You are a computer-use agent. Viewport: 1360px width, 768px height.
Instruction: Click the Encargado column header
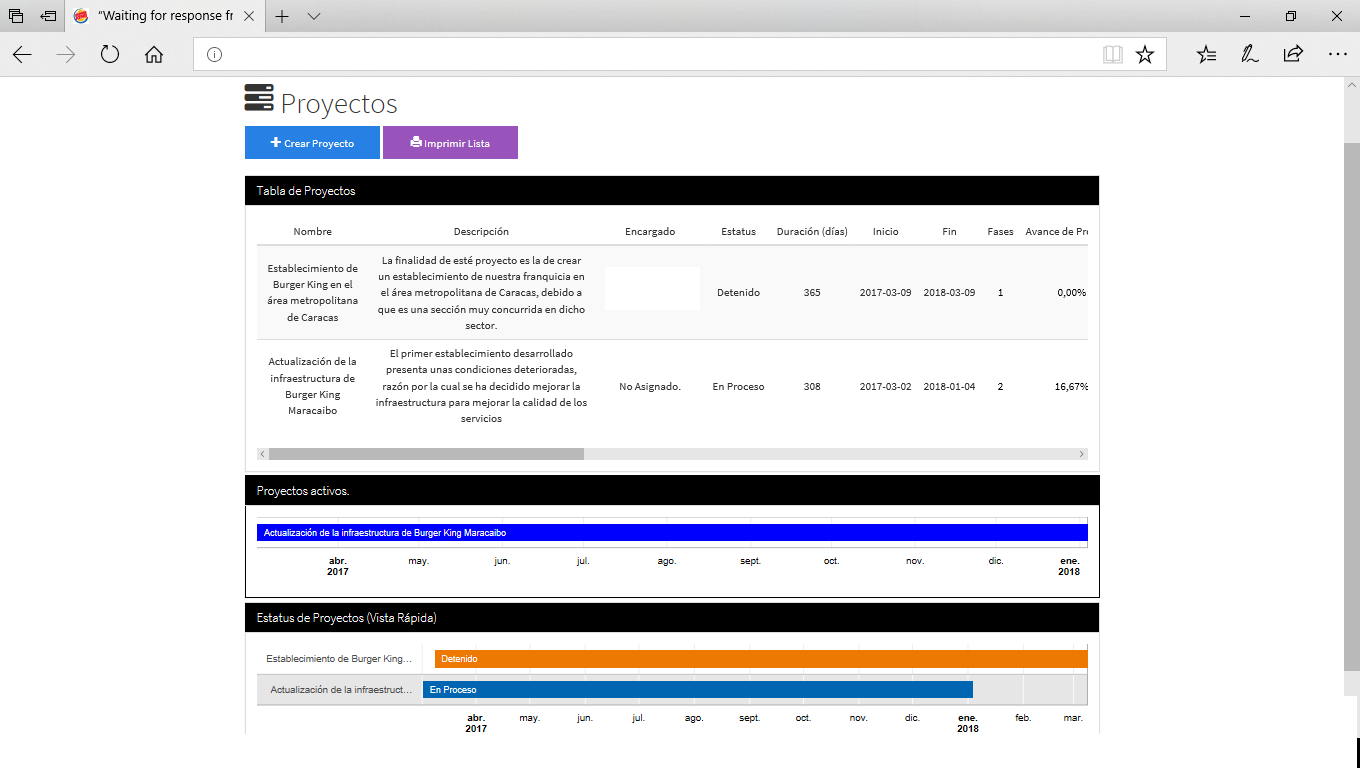coord(650,232)
